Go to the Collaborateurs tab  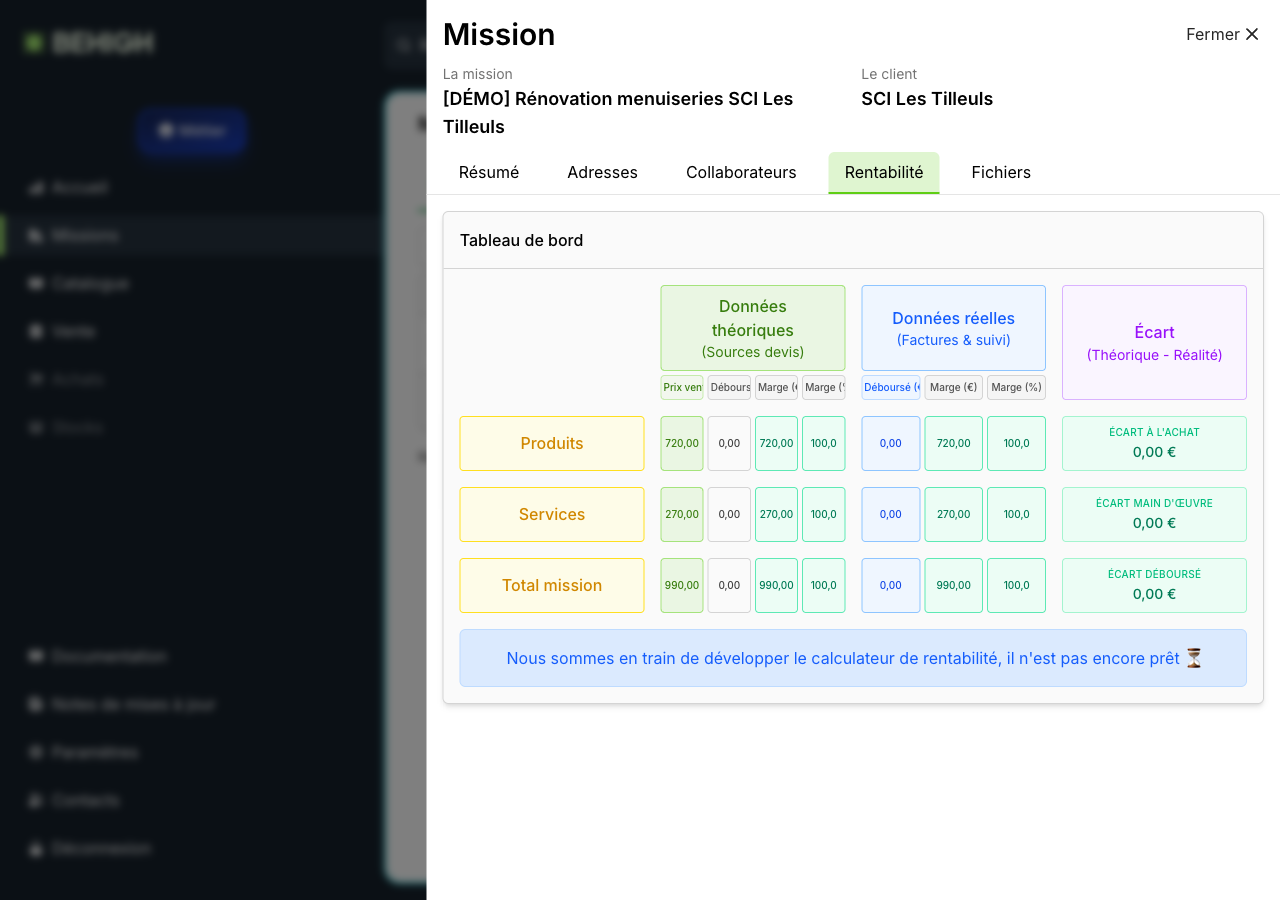point(741,172)
